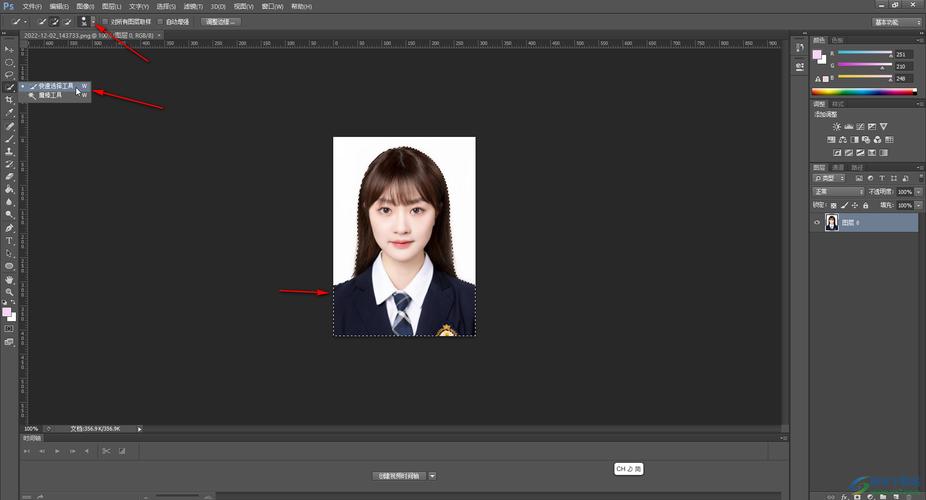The image size is (926, 500).
Task: Select the Elliptical Marquee tool
Action: (9, 62)
